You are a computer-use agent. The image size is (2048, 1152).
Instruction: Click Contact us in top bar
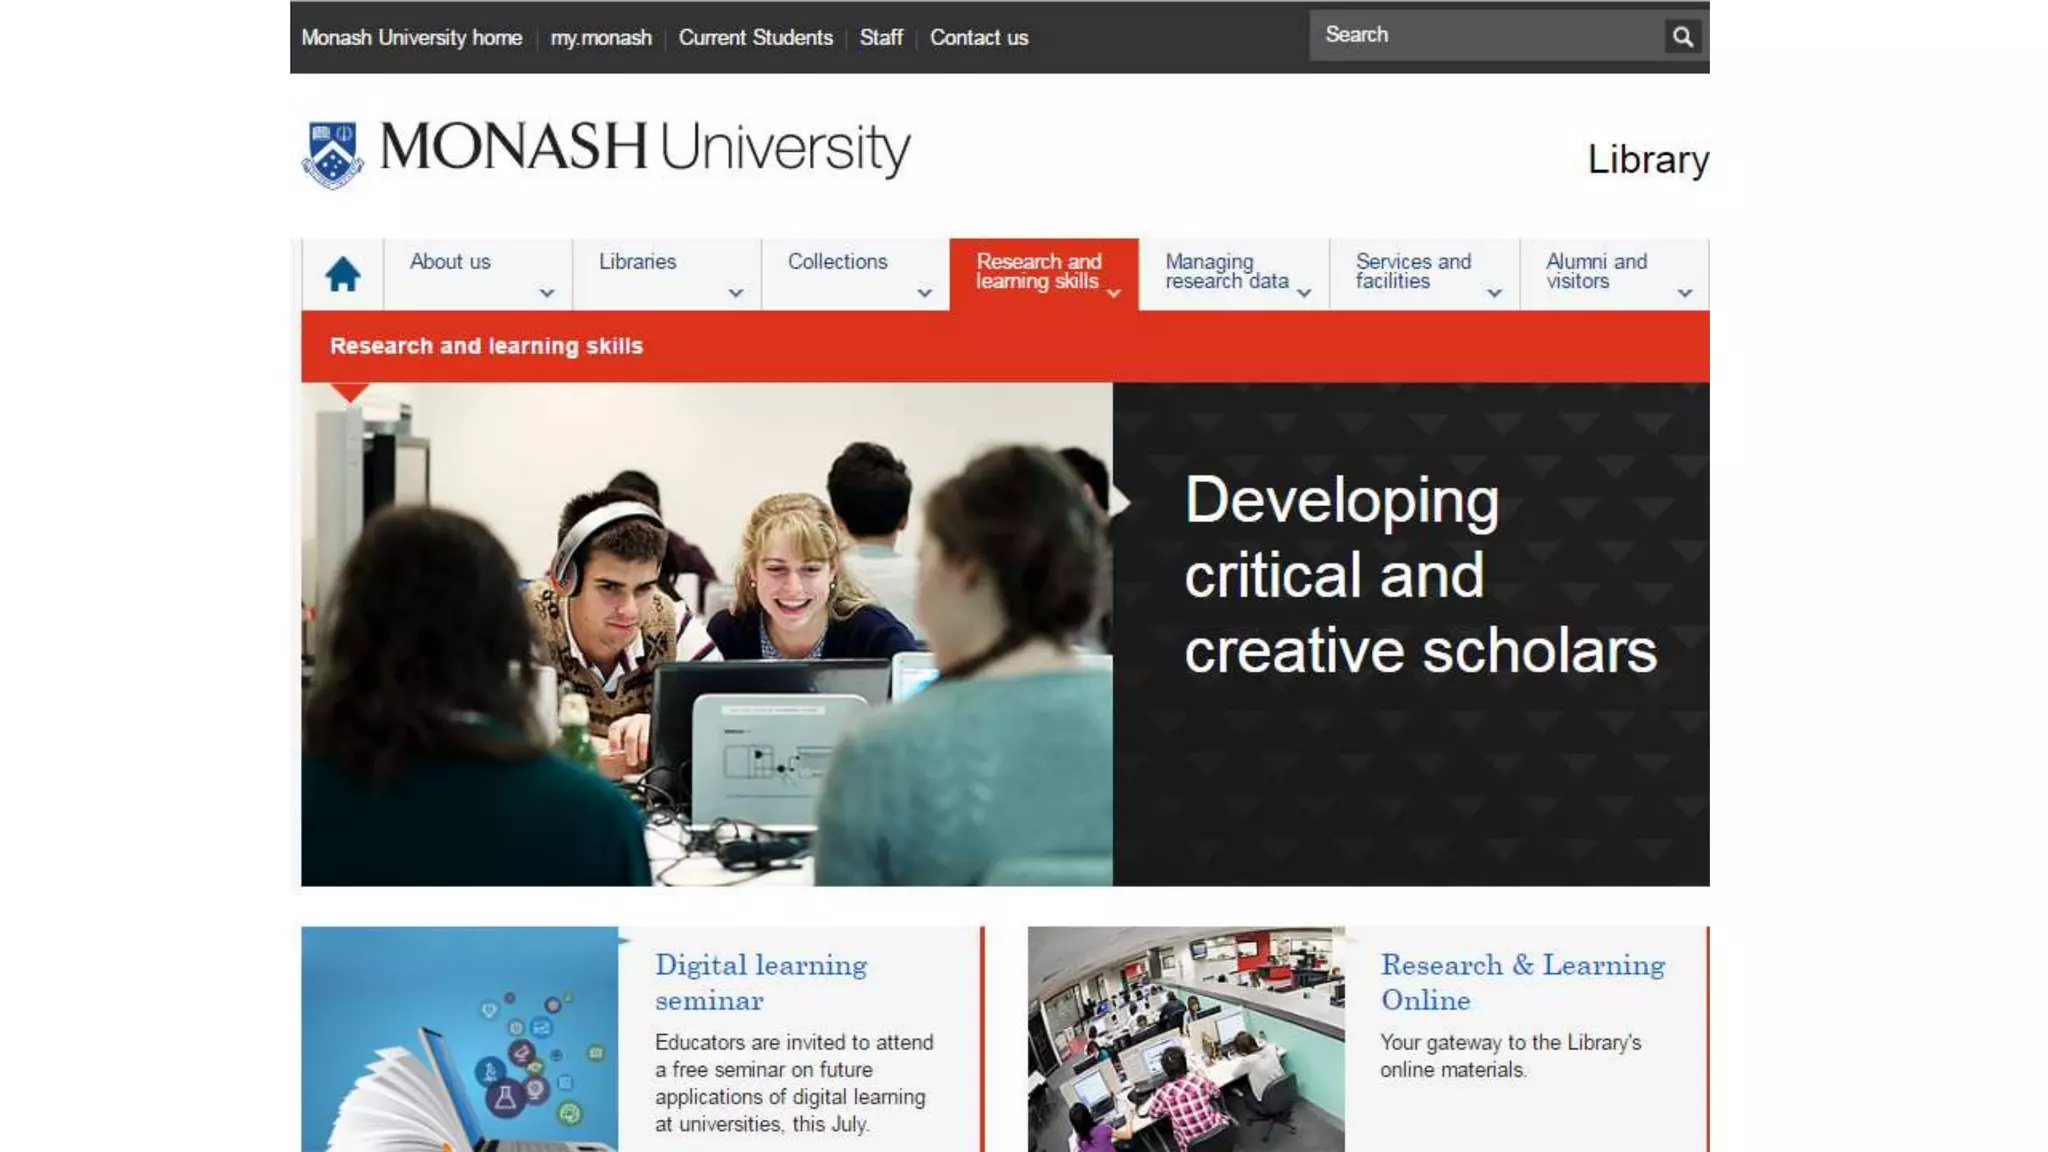pos(978,38)
